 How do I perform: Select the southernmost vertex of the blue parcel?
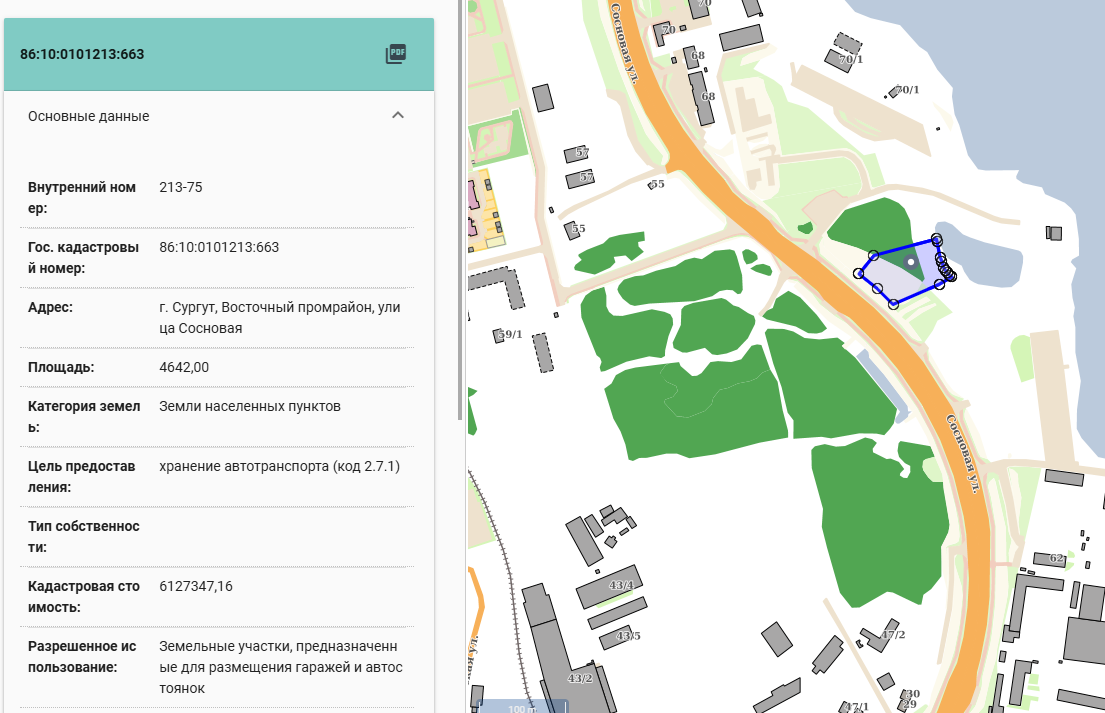tap(893, 304)
